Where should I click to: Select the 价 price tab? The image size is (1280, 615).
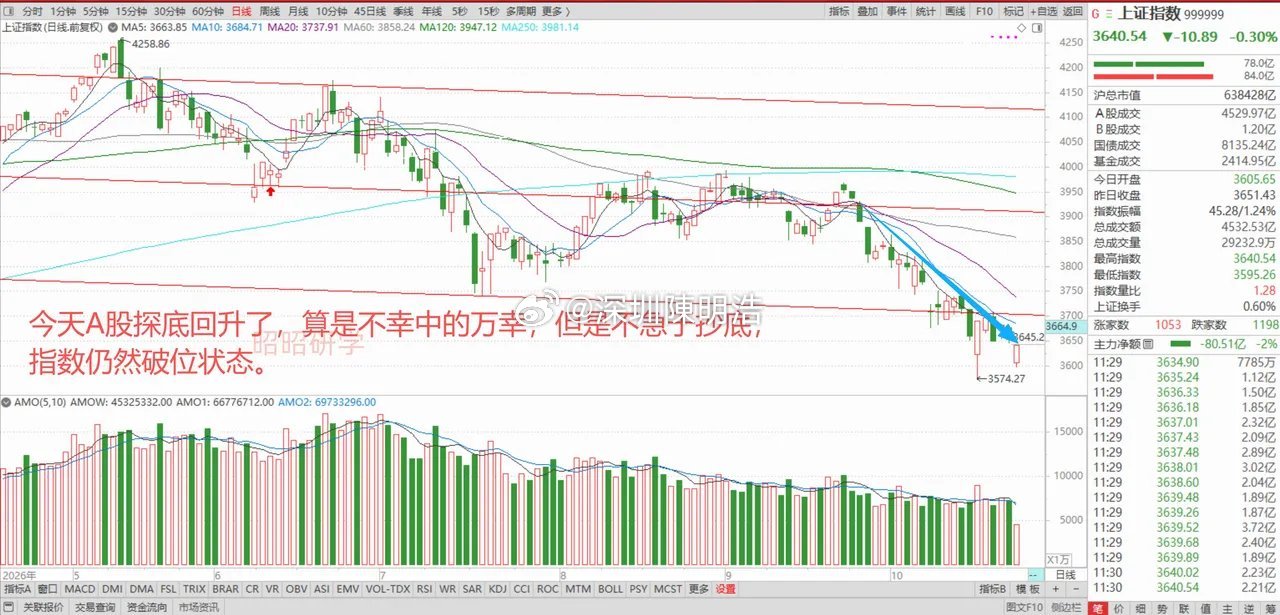(x=1119, y=607)
